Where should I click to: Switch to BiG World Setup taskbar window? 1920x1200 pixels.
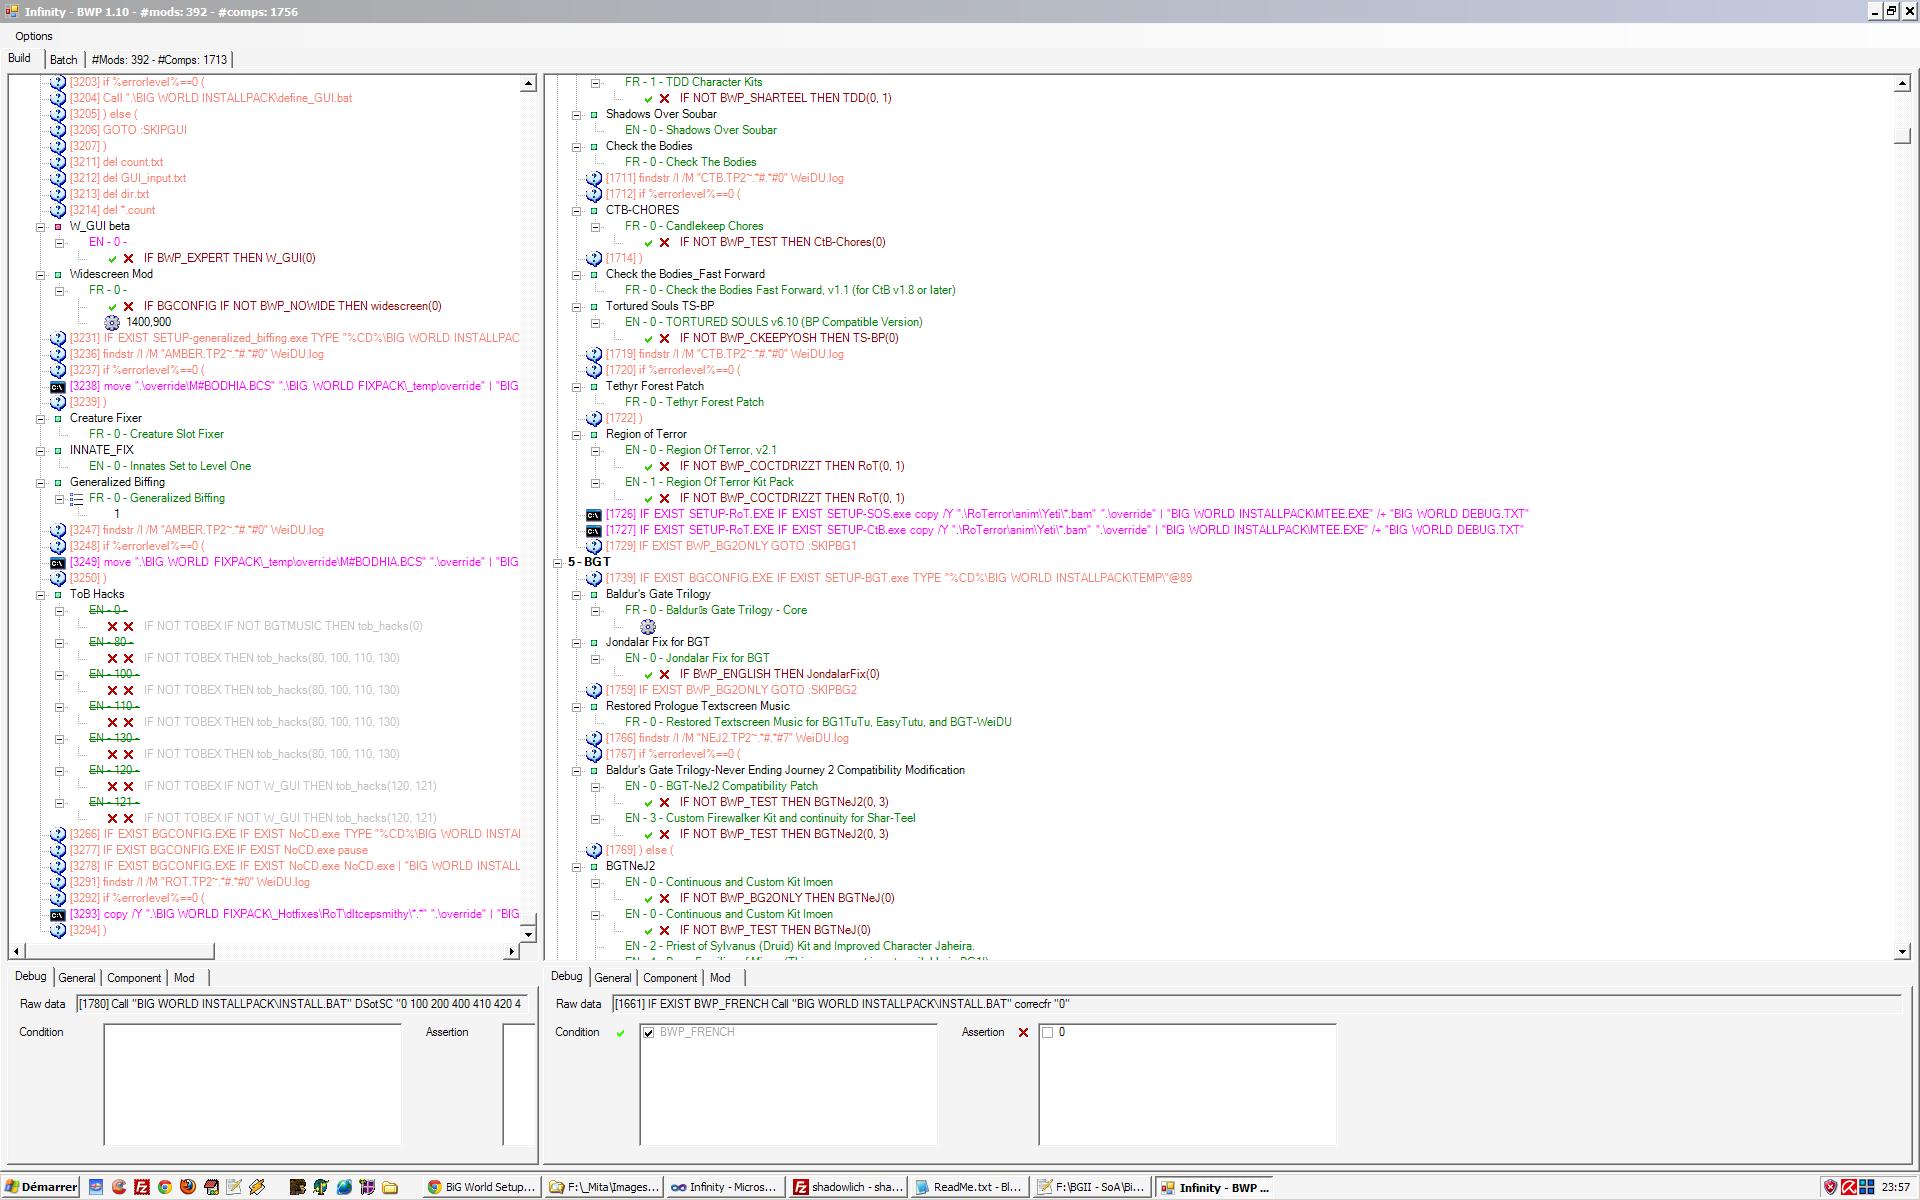[481, 1187]
